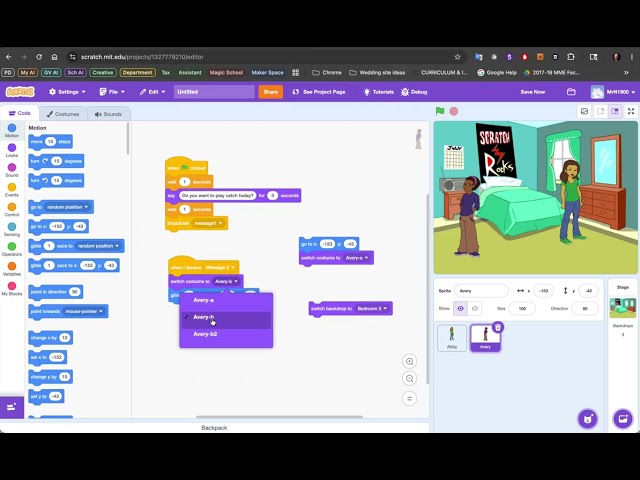Image resolution: width=640 pixels, height=480 pixels.
Task: Click the Scratch logo
Action: point(20,92)
